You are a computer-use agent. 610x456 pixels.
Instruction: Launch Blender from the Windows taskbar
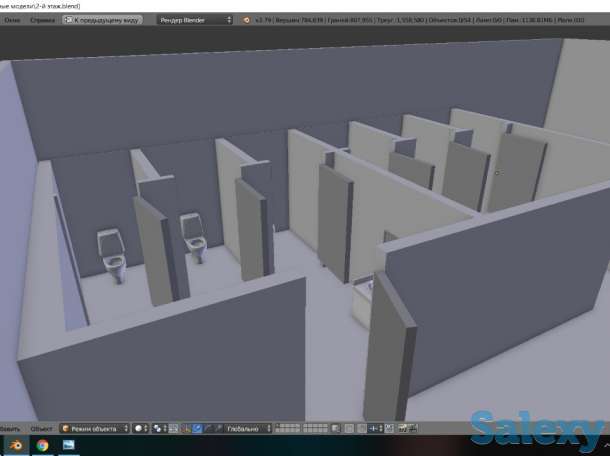pos(15,446)
